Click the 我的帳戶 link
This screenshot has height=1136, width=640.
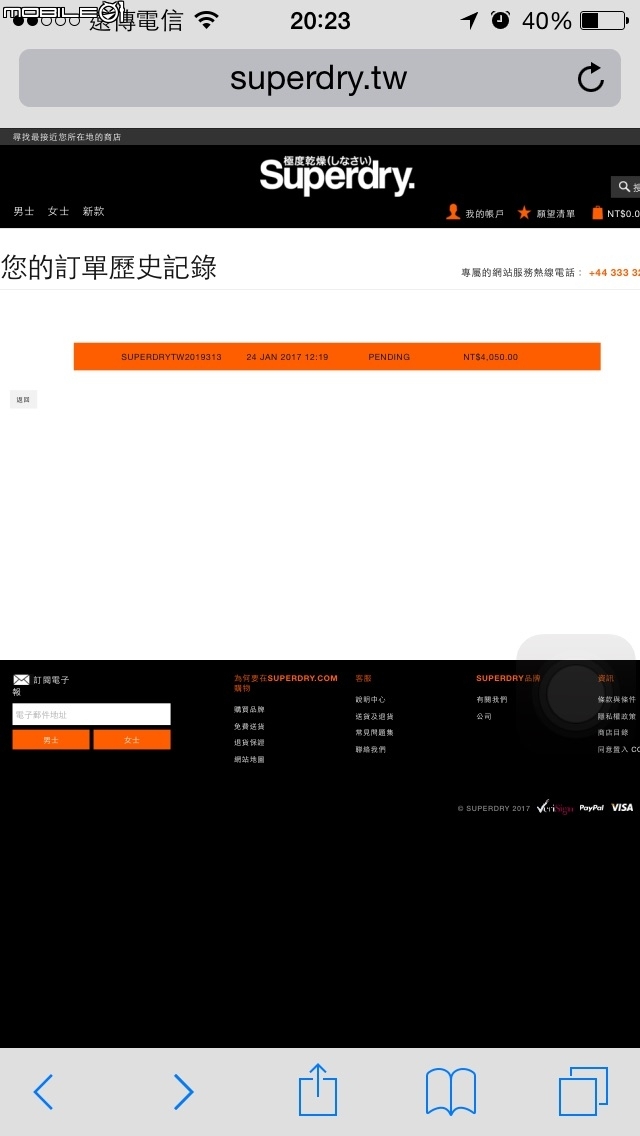[x=484, y=214]
